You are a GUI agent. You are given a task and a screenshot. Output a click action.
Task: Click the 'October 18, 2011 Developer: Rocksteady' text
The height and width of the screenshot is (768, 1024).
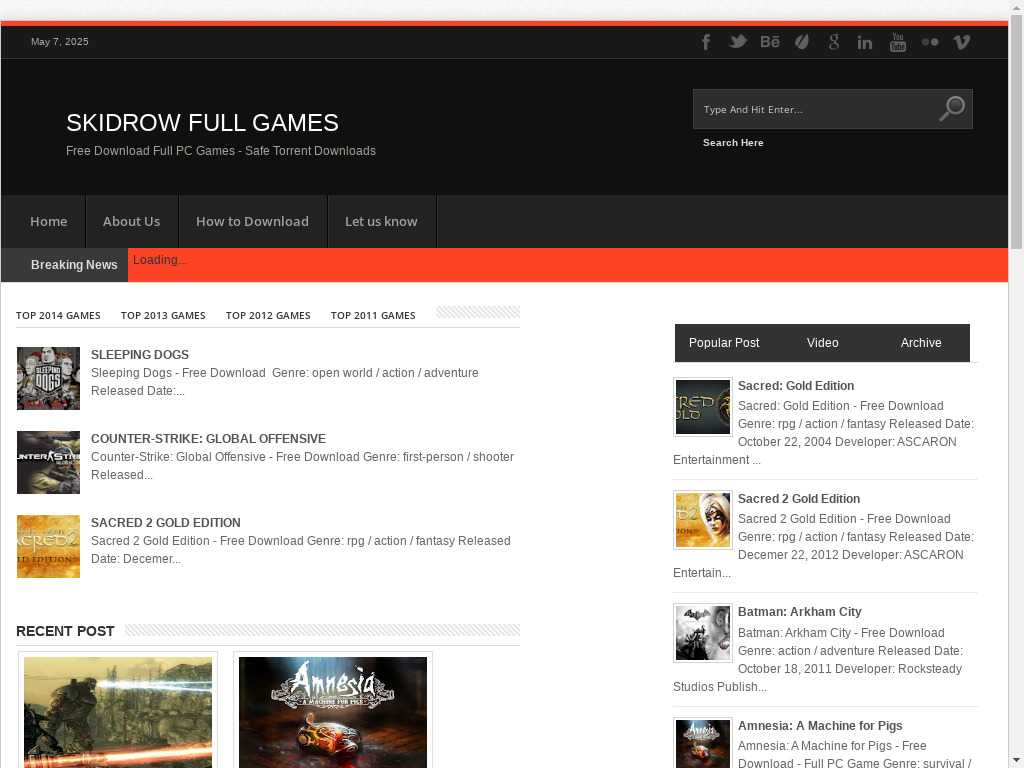[x=850, y=669]
